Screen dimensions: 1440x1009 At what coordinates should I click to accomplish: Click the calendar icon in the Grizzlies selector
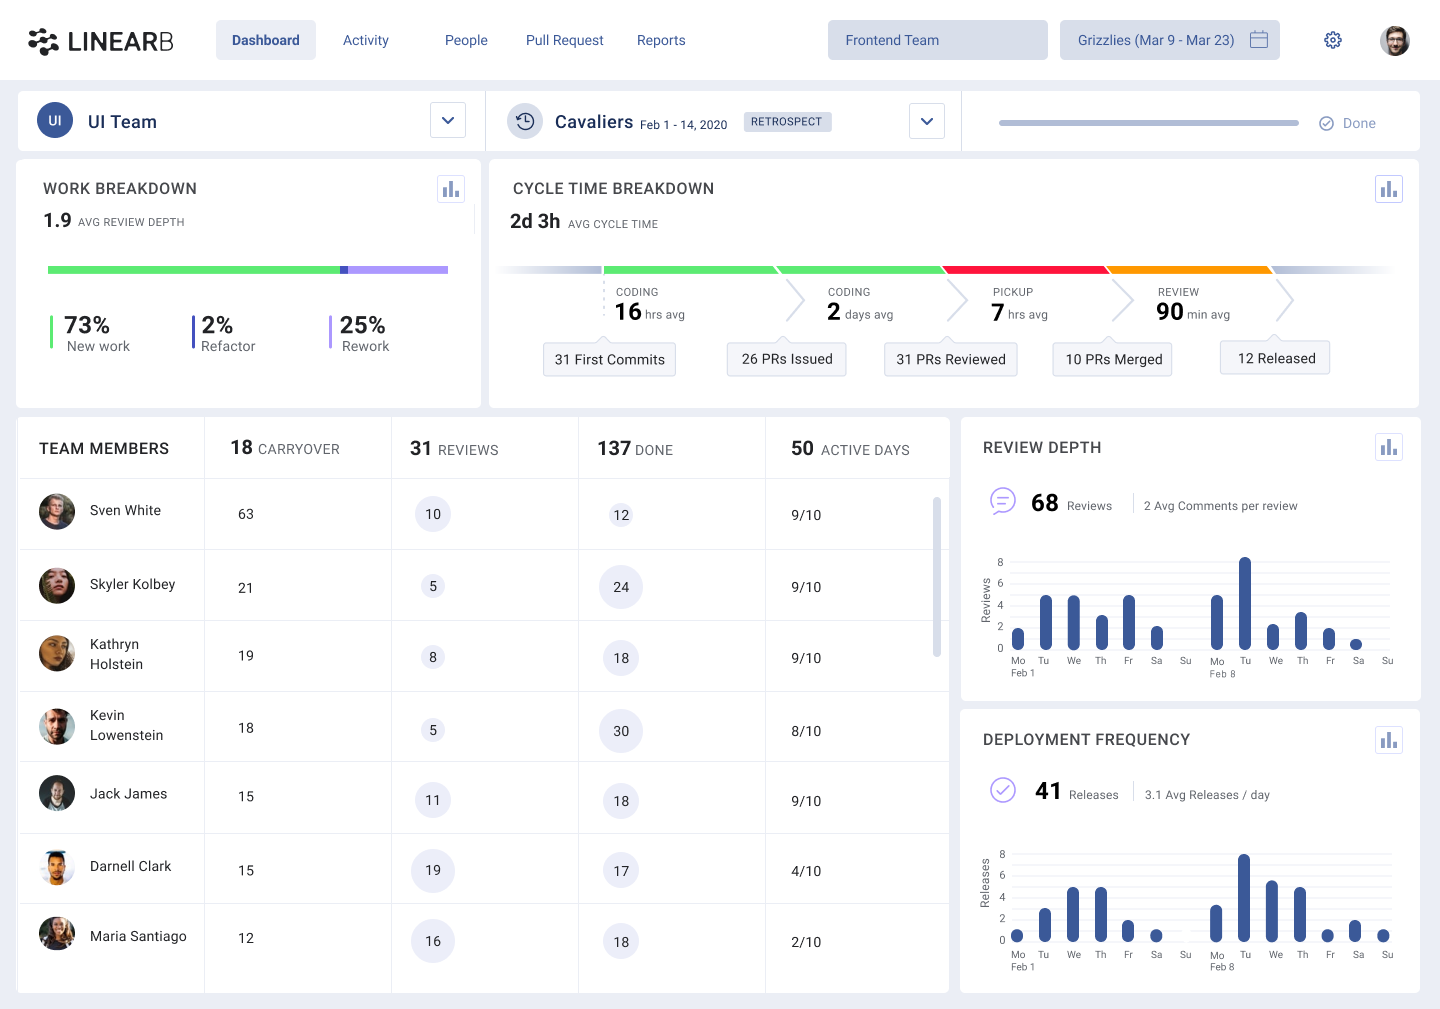1259,40
